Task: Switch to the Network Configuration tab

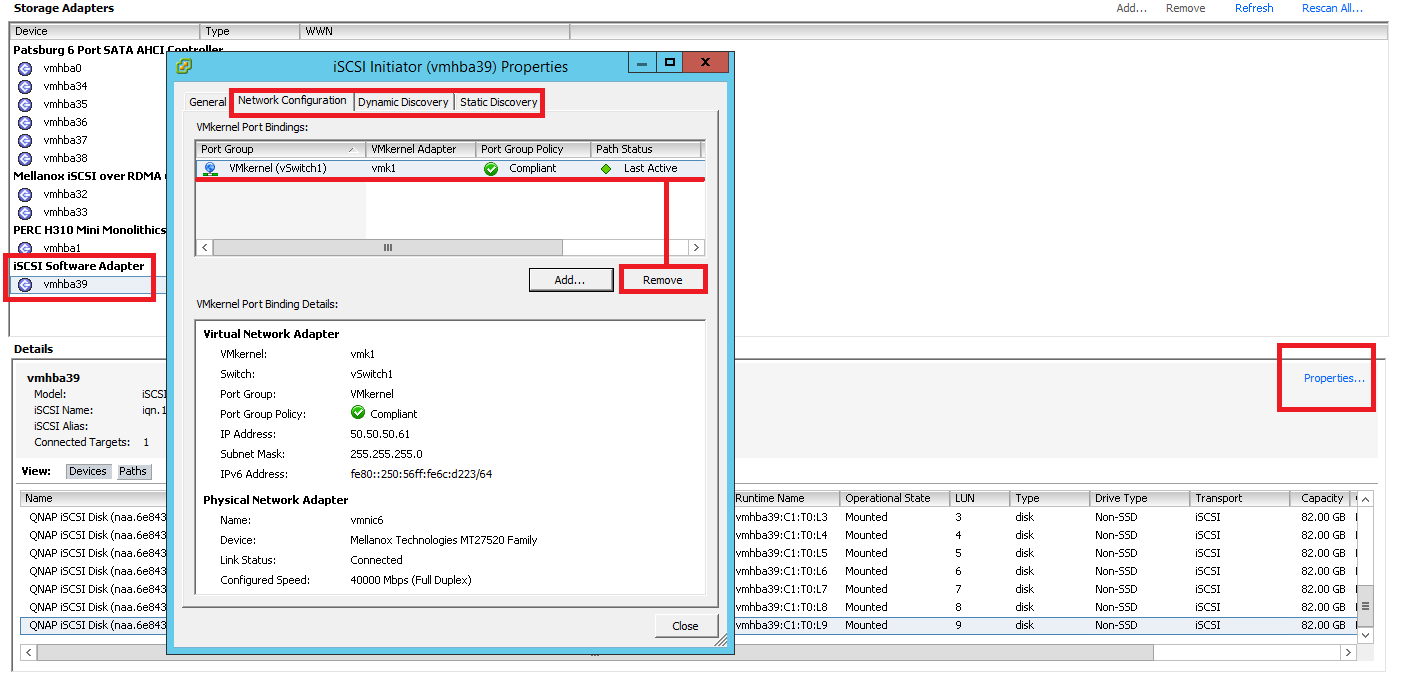Action: click(292, 101)
